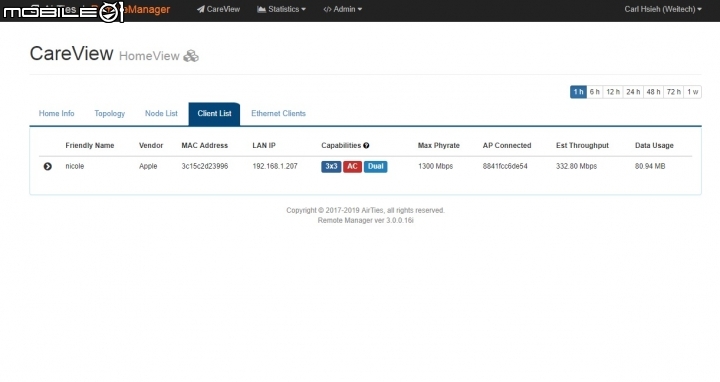Switch to the Client List tab
This screenshot has height=382, width=720.
pyautogui.click(x=214, y=113)
